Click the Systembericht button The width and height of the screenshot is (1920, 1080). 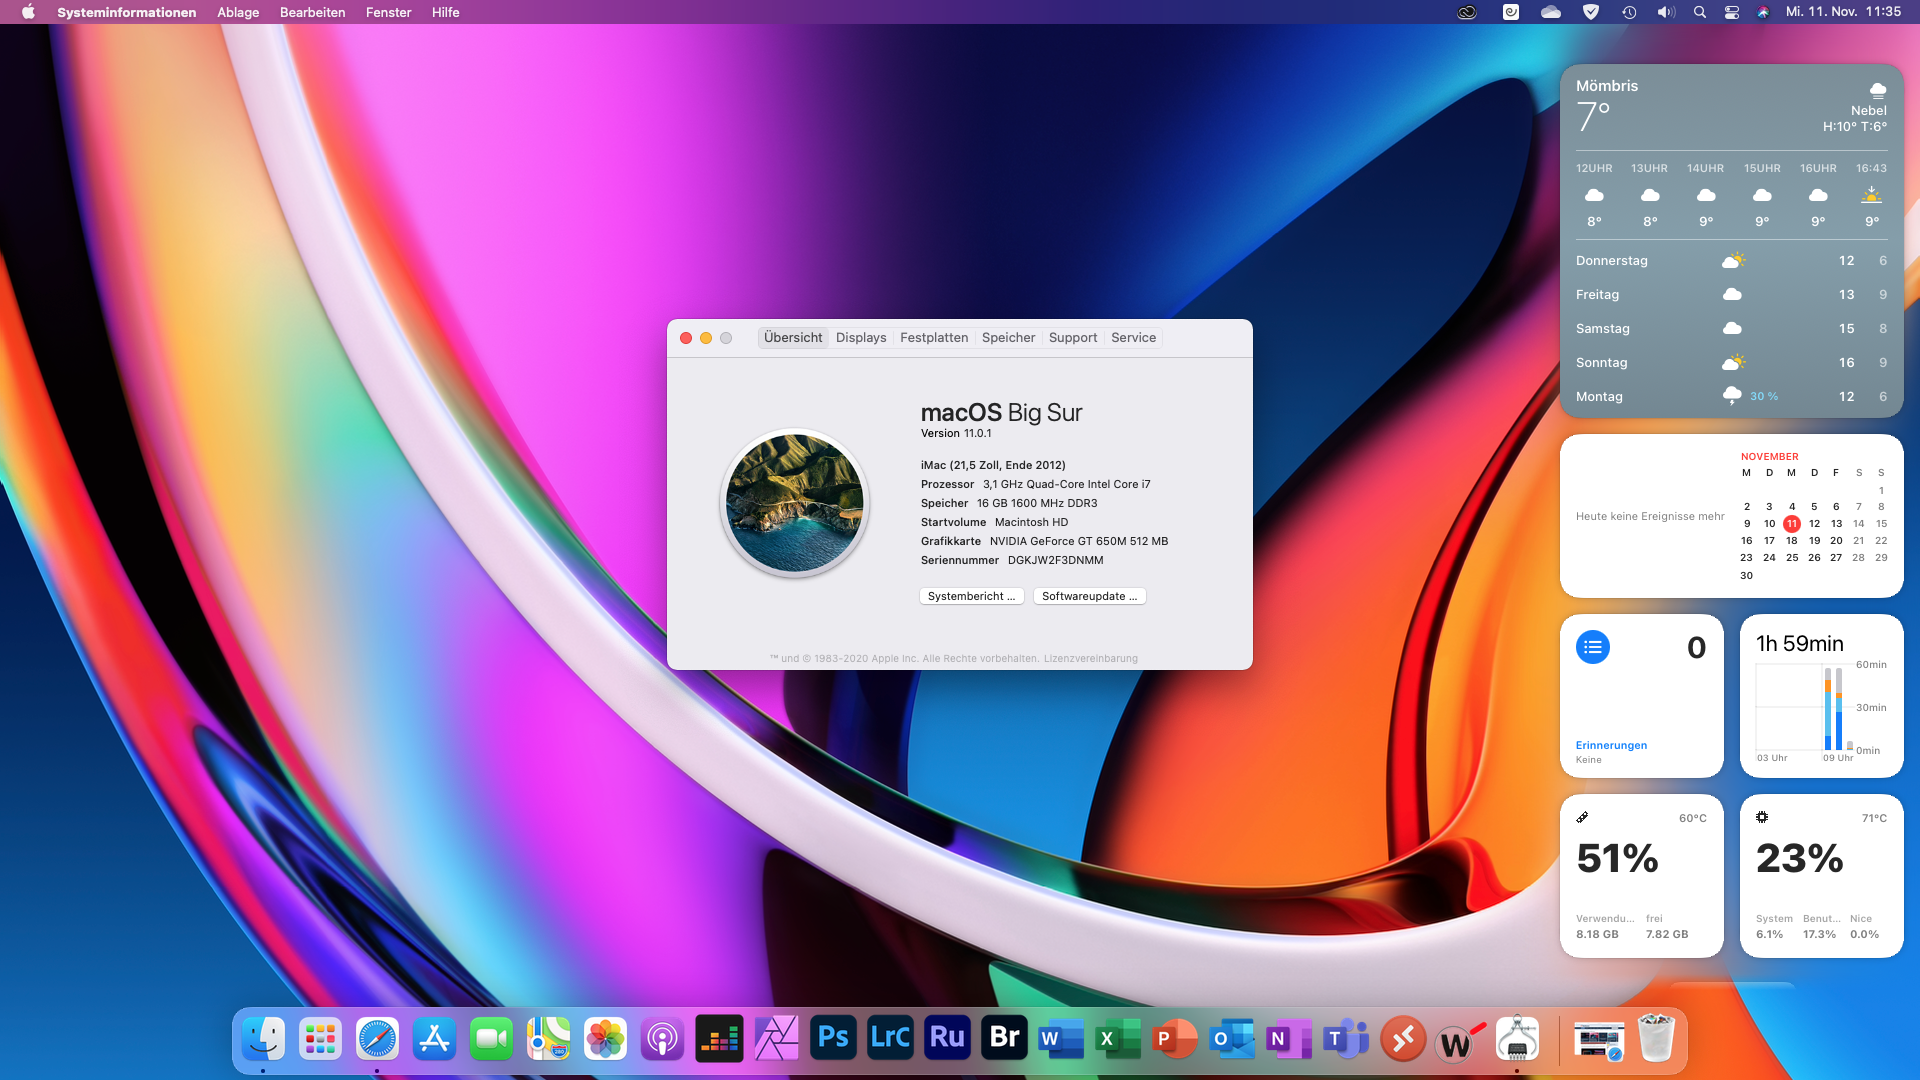coord(971,596)
